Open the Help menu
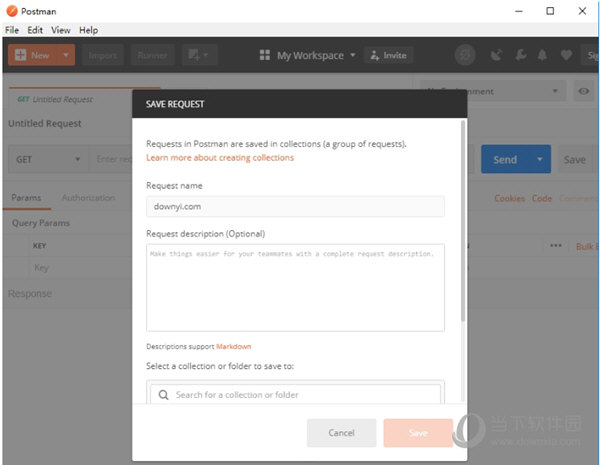The image size is (600, 465). pos(88,30)
